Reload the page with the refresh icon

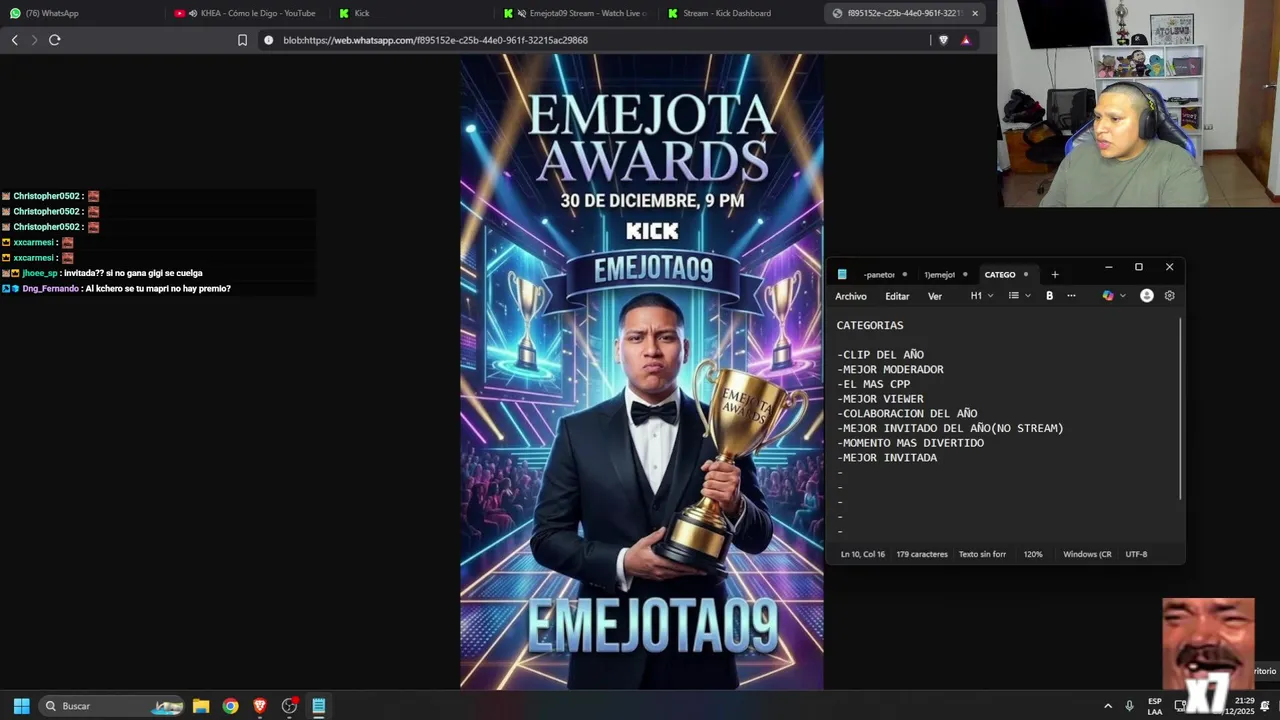coord(55,40)
